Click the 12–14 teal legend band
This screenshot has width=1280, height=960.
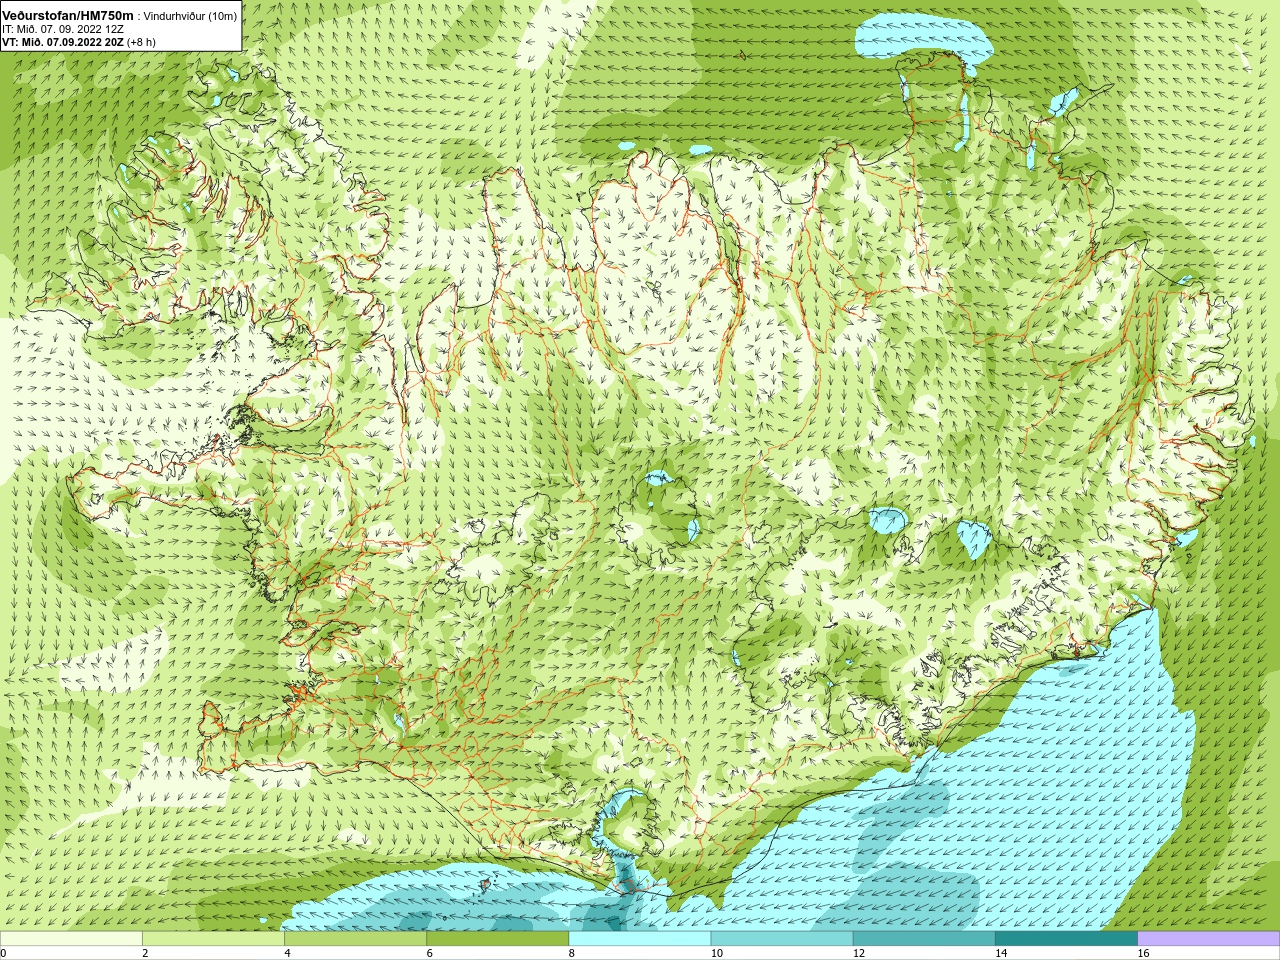point(924,939)
